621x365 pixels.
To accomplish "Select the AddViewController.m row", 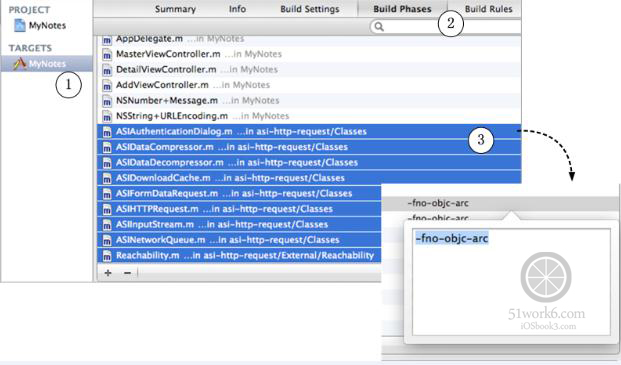I will coord(309,85).
